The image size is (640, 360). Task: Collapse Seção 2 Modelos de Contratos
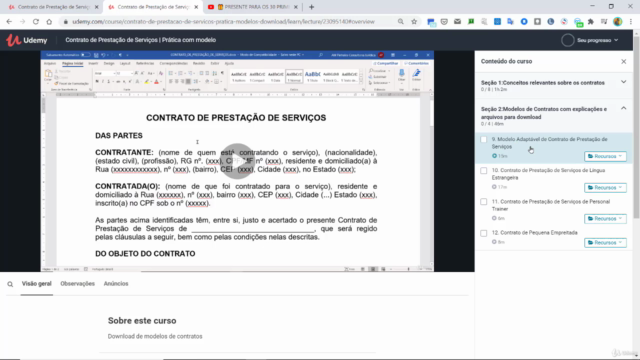pos(623,109)
